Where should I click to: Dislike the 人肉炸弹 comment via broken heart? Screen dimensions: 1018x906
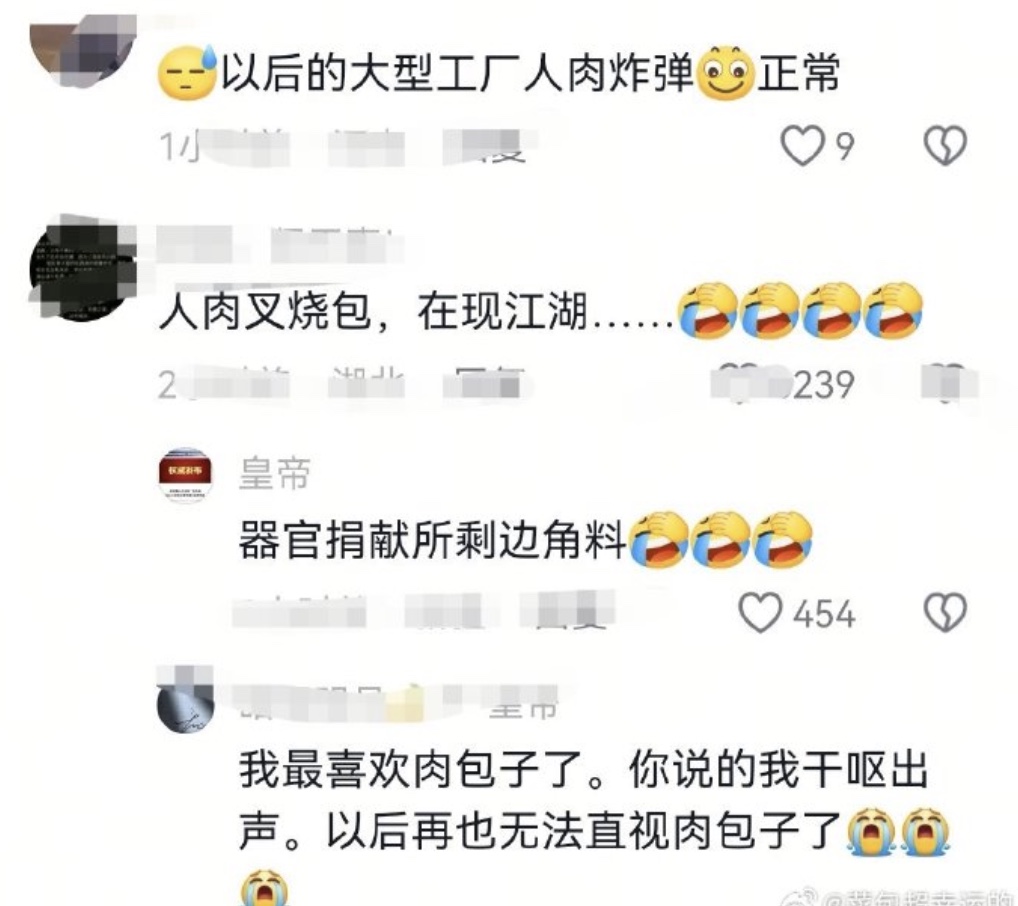(x=945, y=145)
